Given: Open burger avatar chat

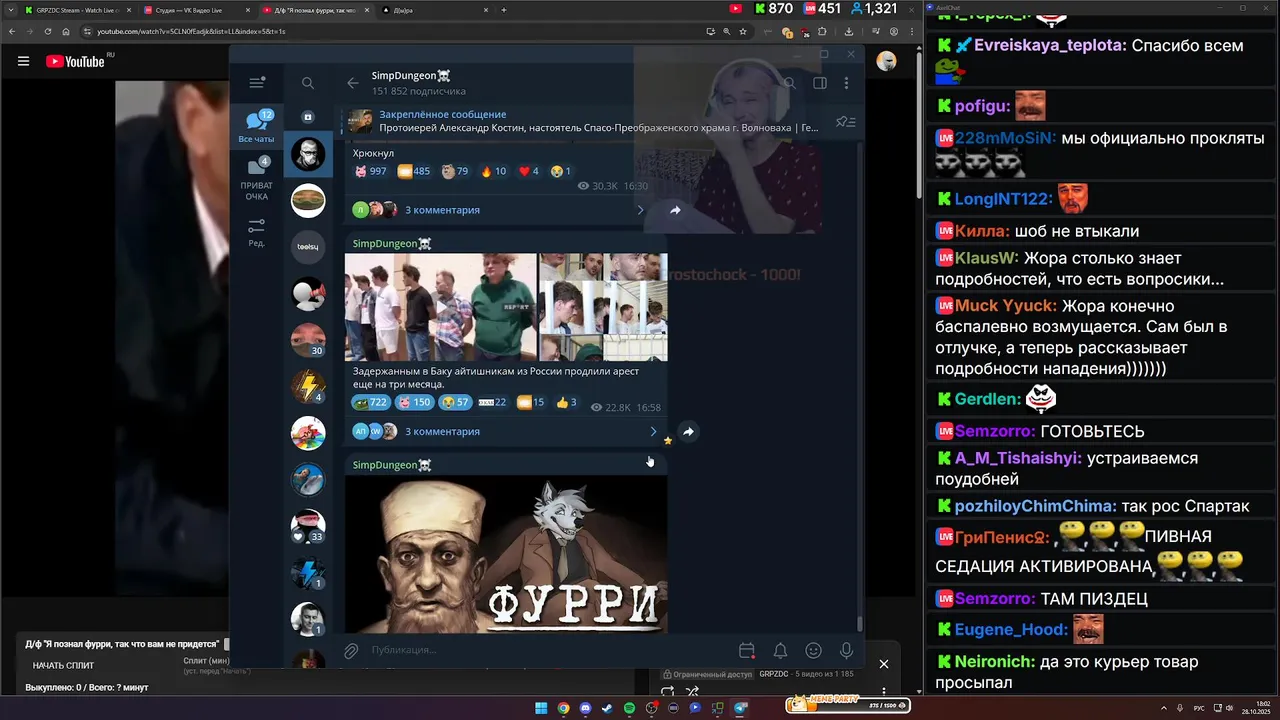Looking at the screenshot, I should click(x=308, y=200).
